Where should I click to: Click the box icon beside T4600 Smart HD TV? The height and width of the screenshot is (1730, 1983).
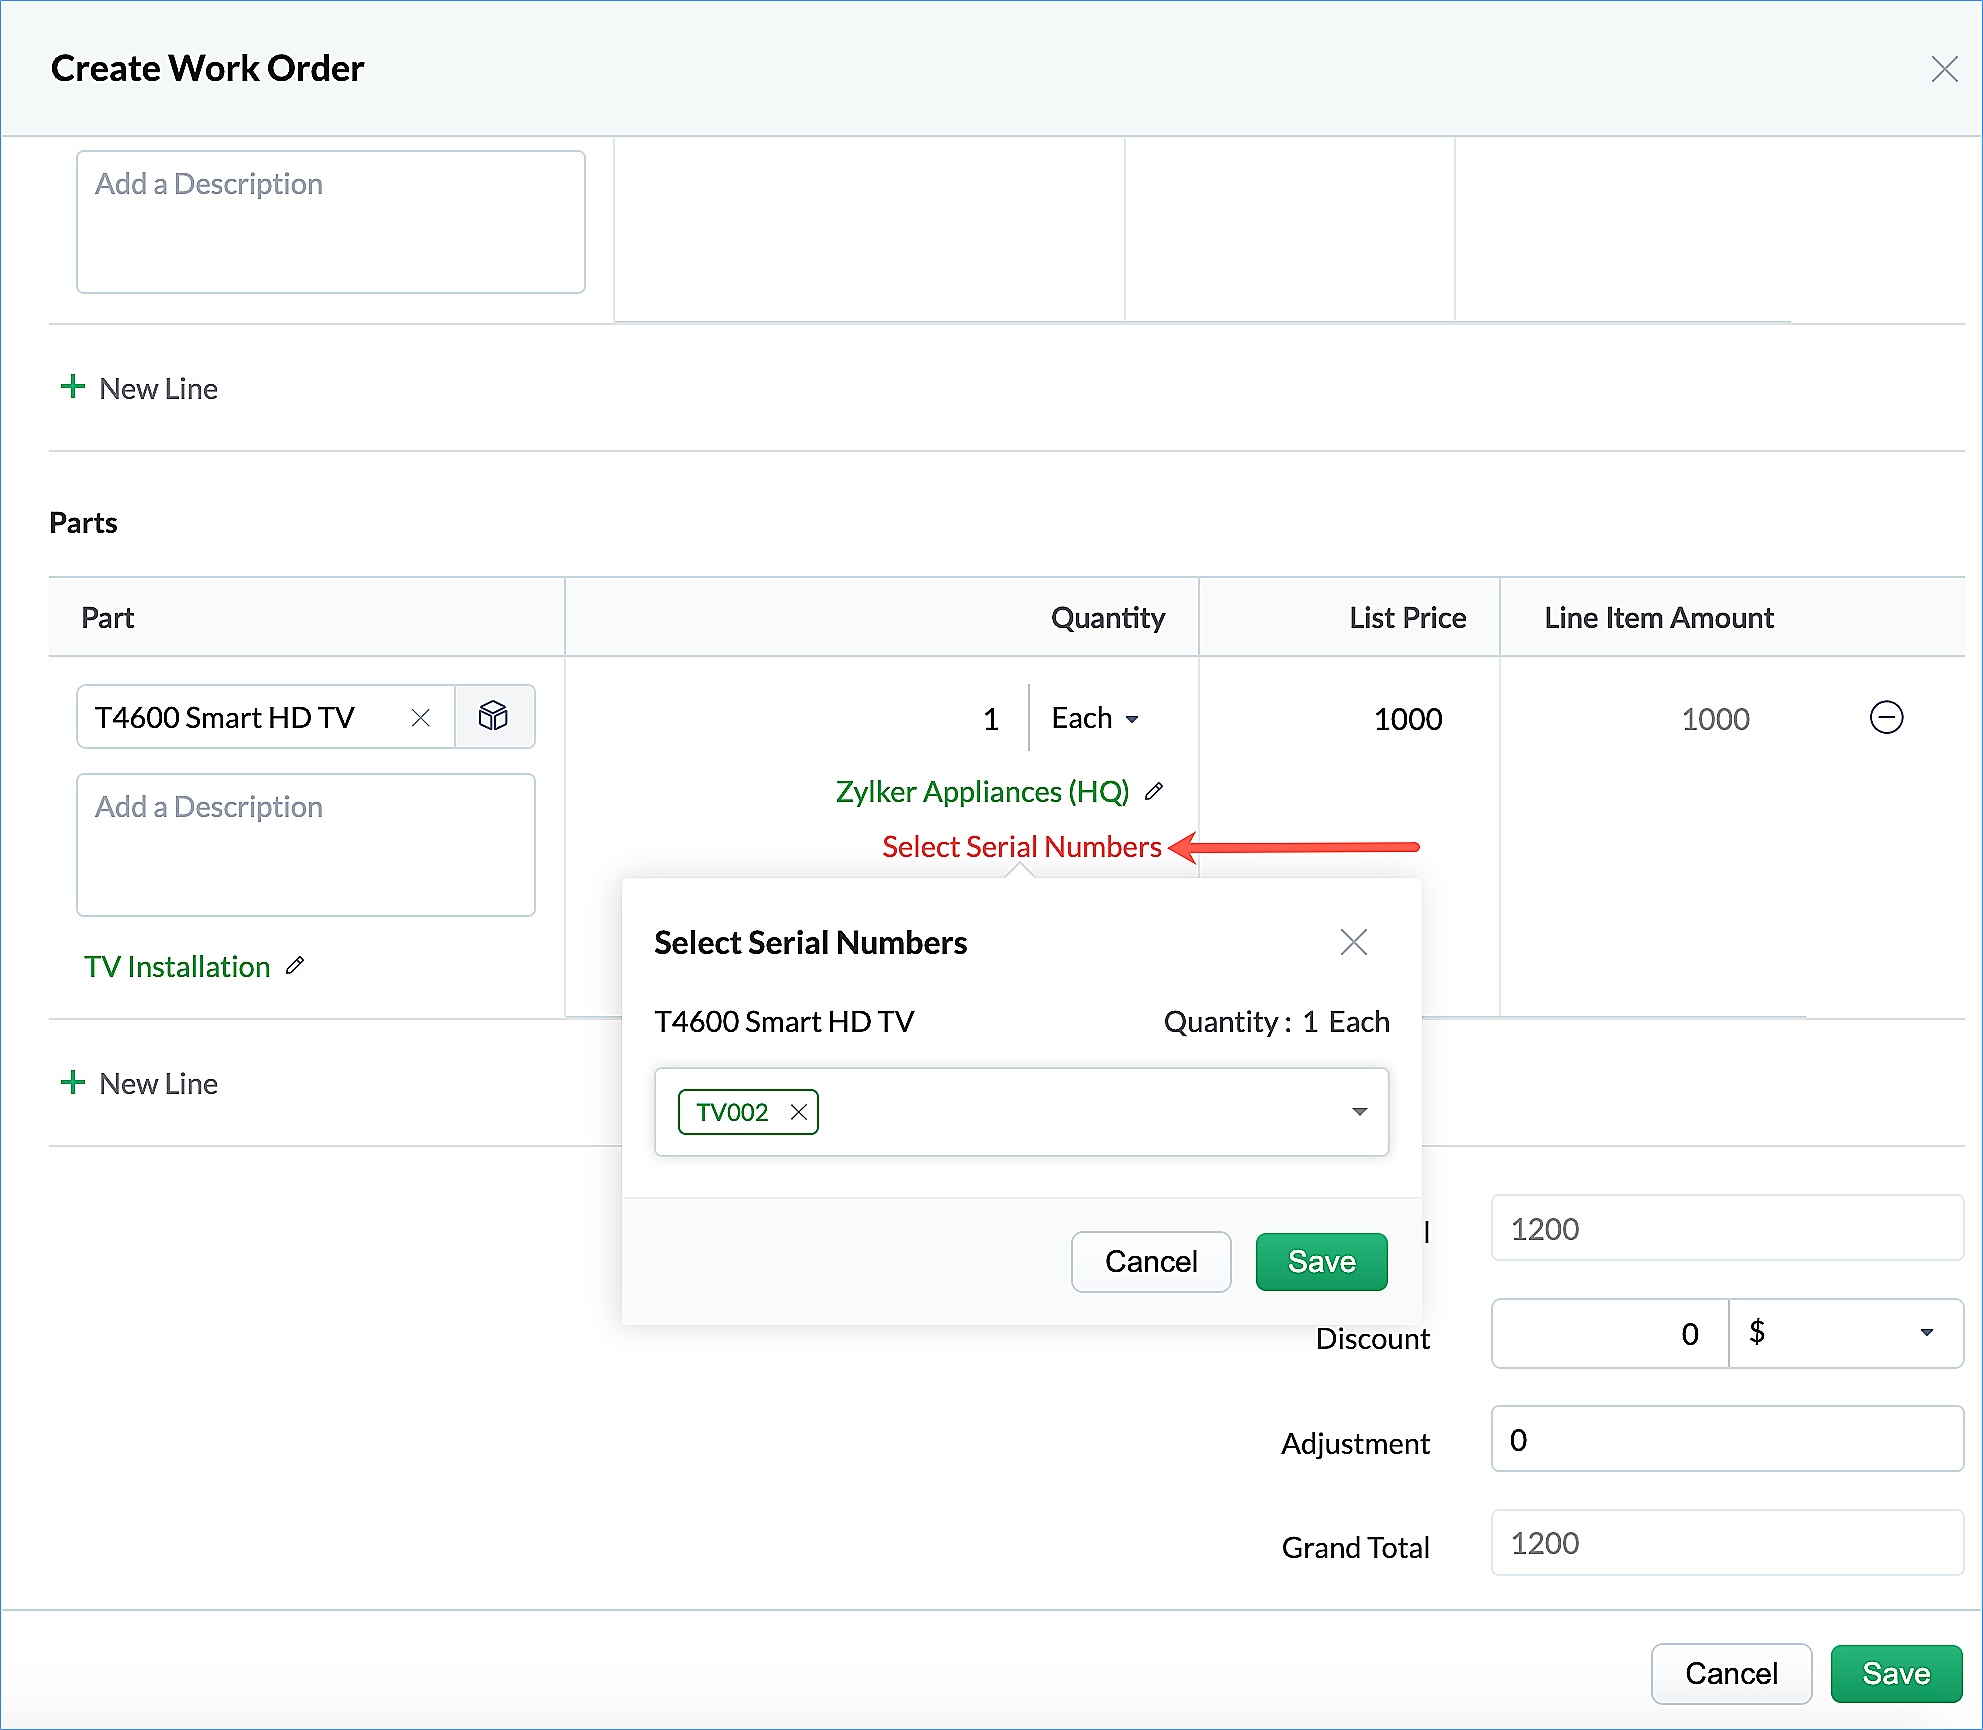(x=493, y=716)
